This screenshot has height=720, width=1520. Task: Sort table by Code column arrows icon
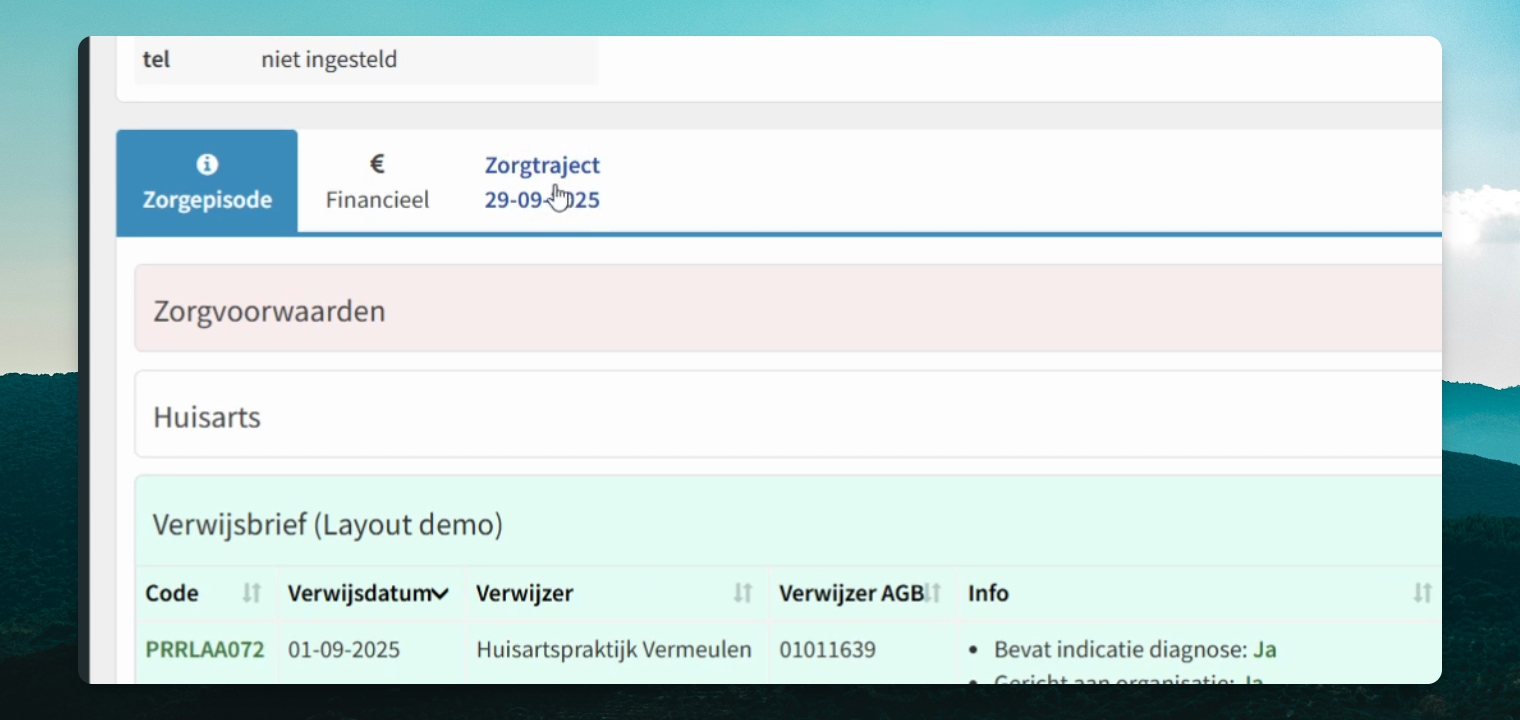pos(251,593)
